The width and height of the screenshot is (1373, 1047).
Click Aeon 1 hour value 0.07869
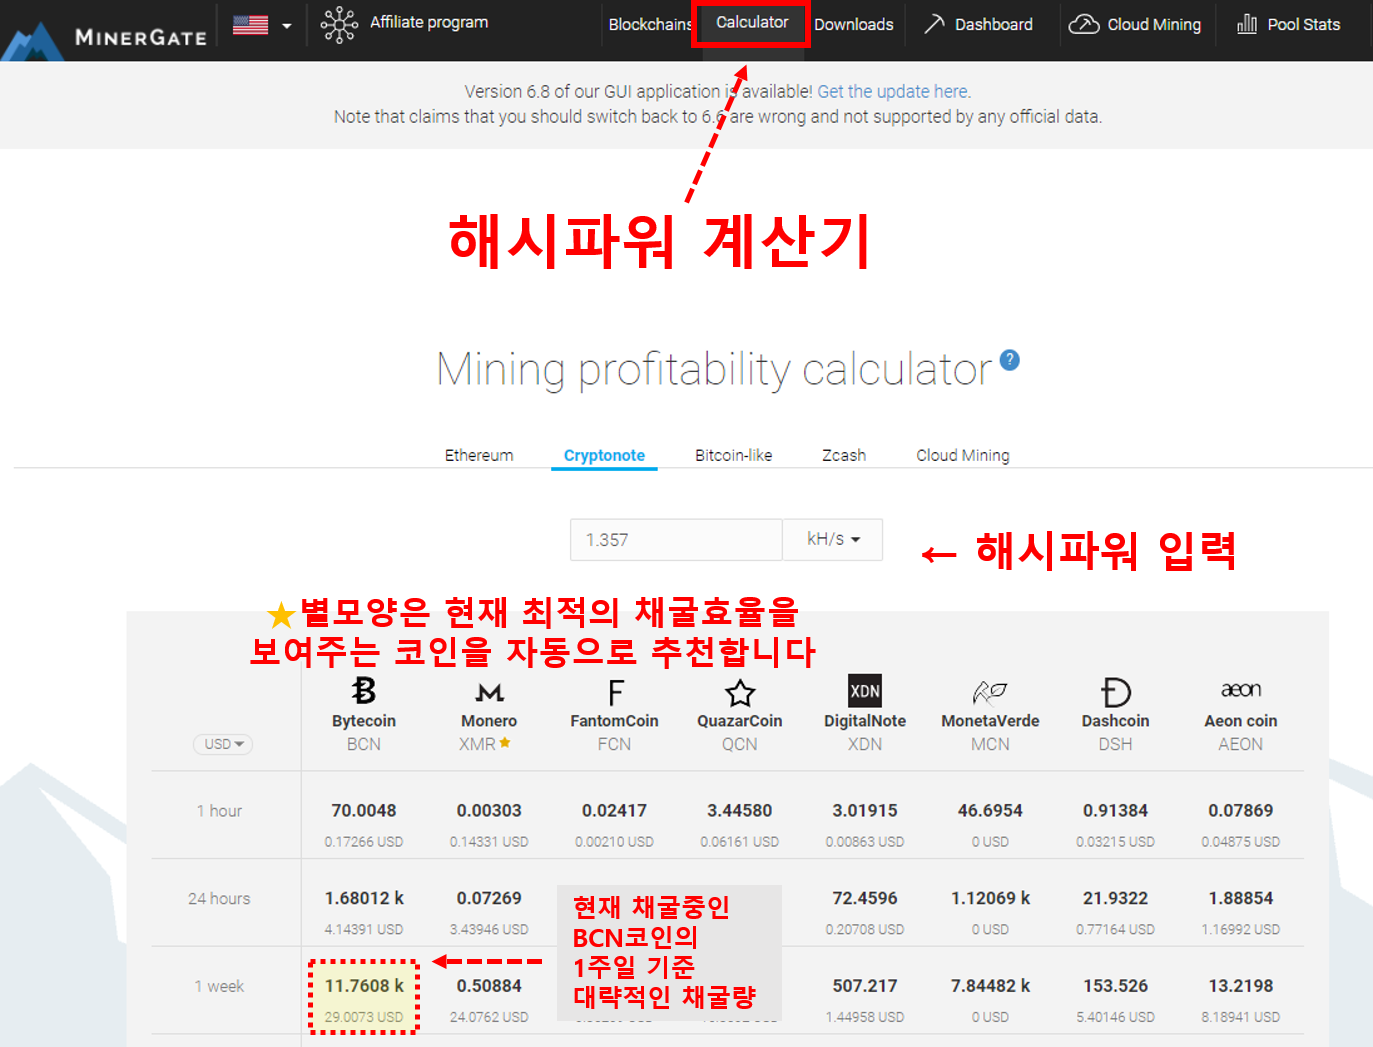(1241, 811)
